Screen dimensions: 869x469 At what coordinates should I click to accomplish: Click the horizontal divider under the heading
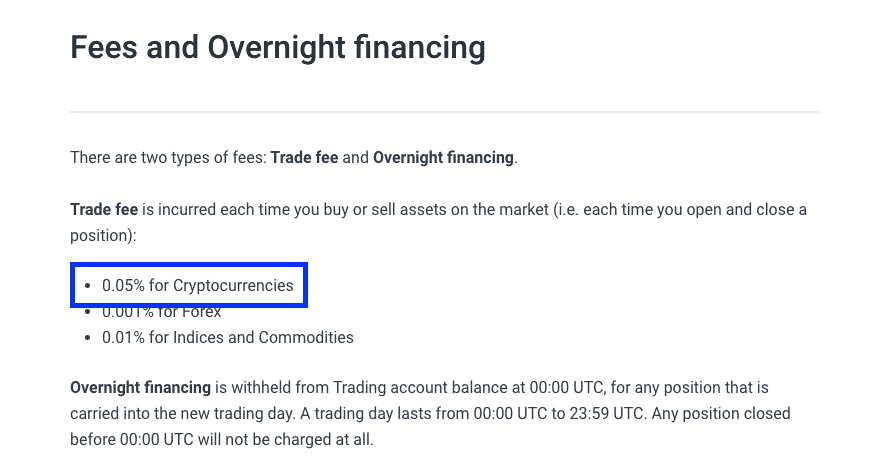coord(444,111)
